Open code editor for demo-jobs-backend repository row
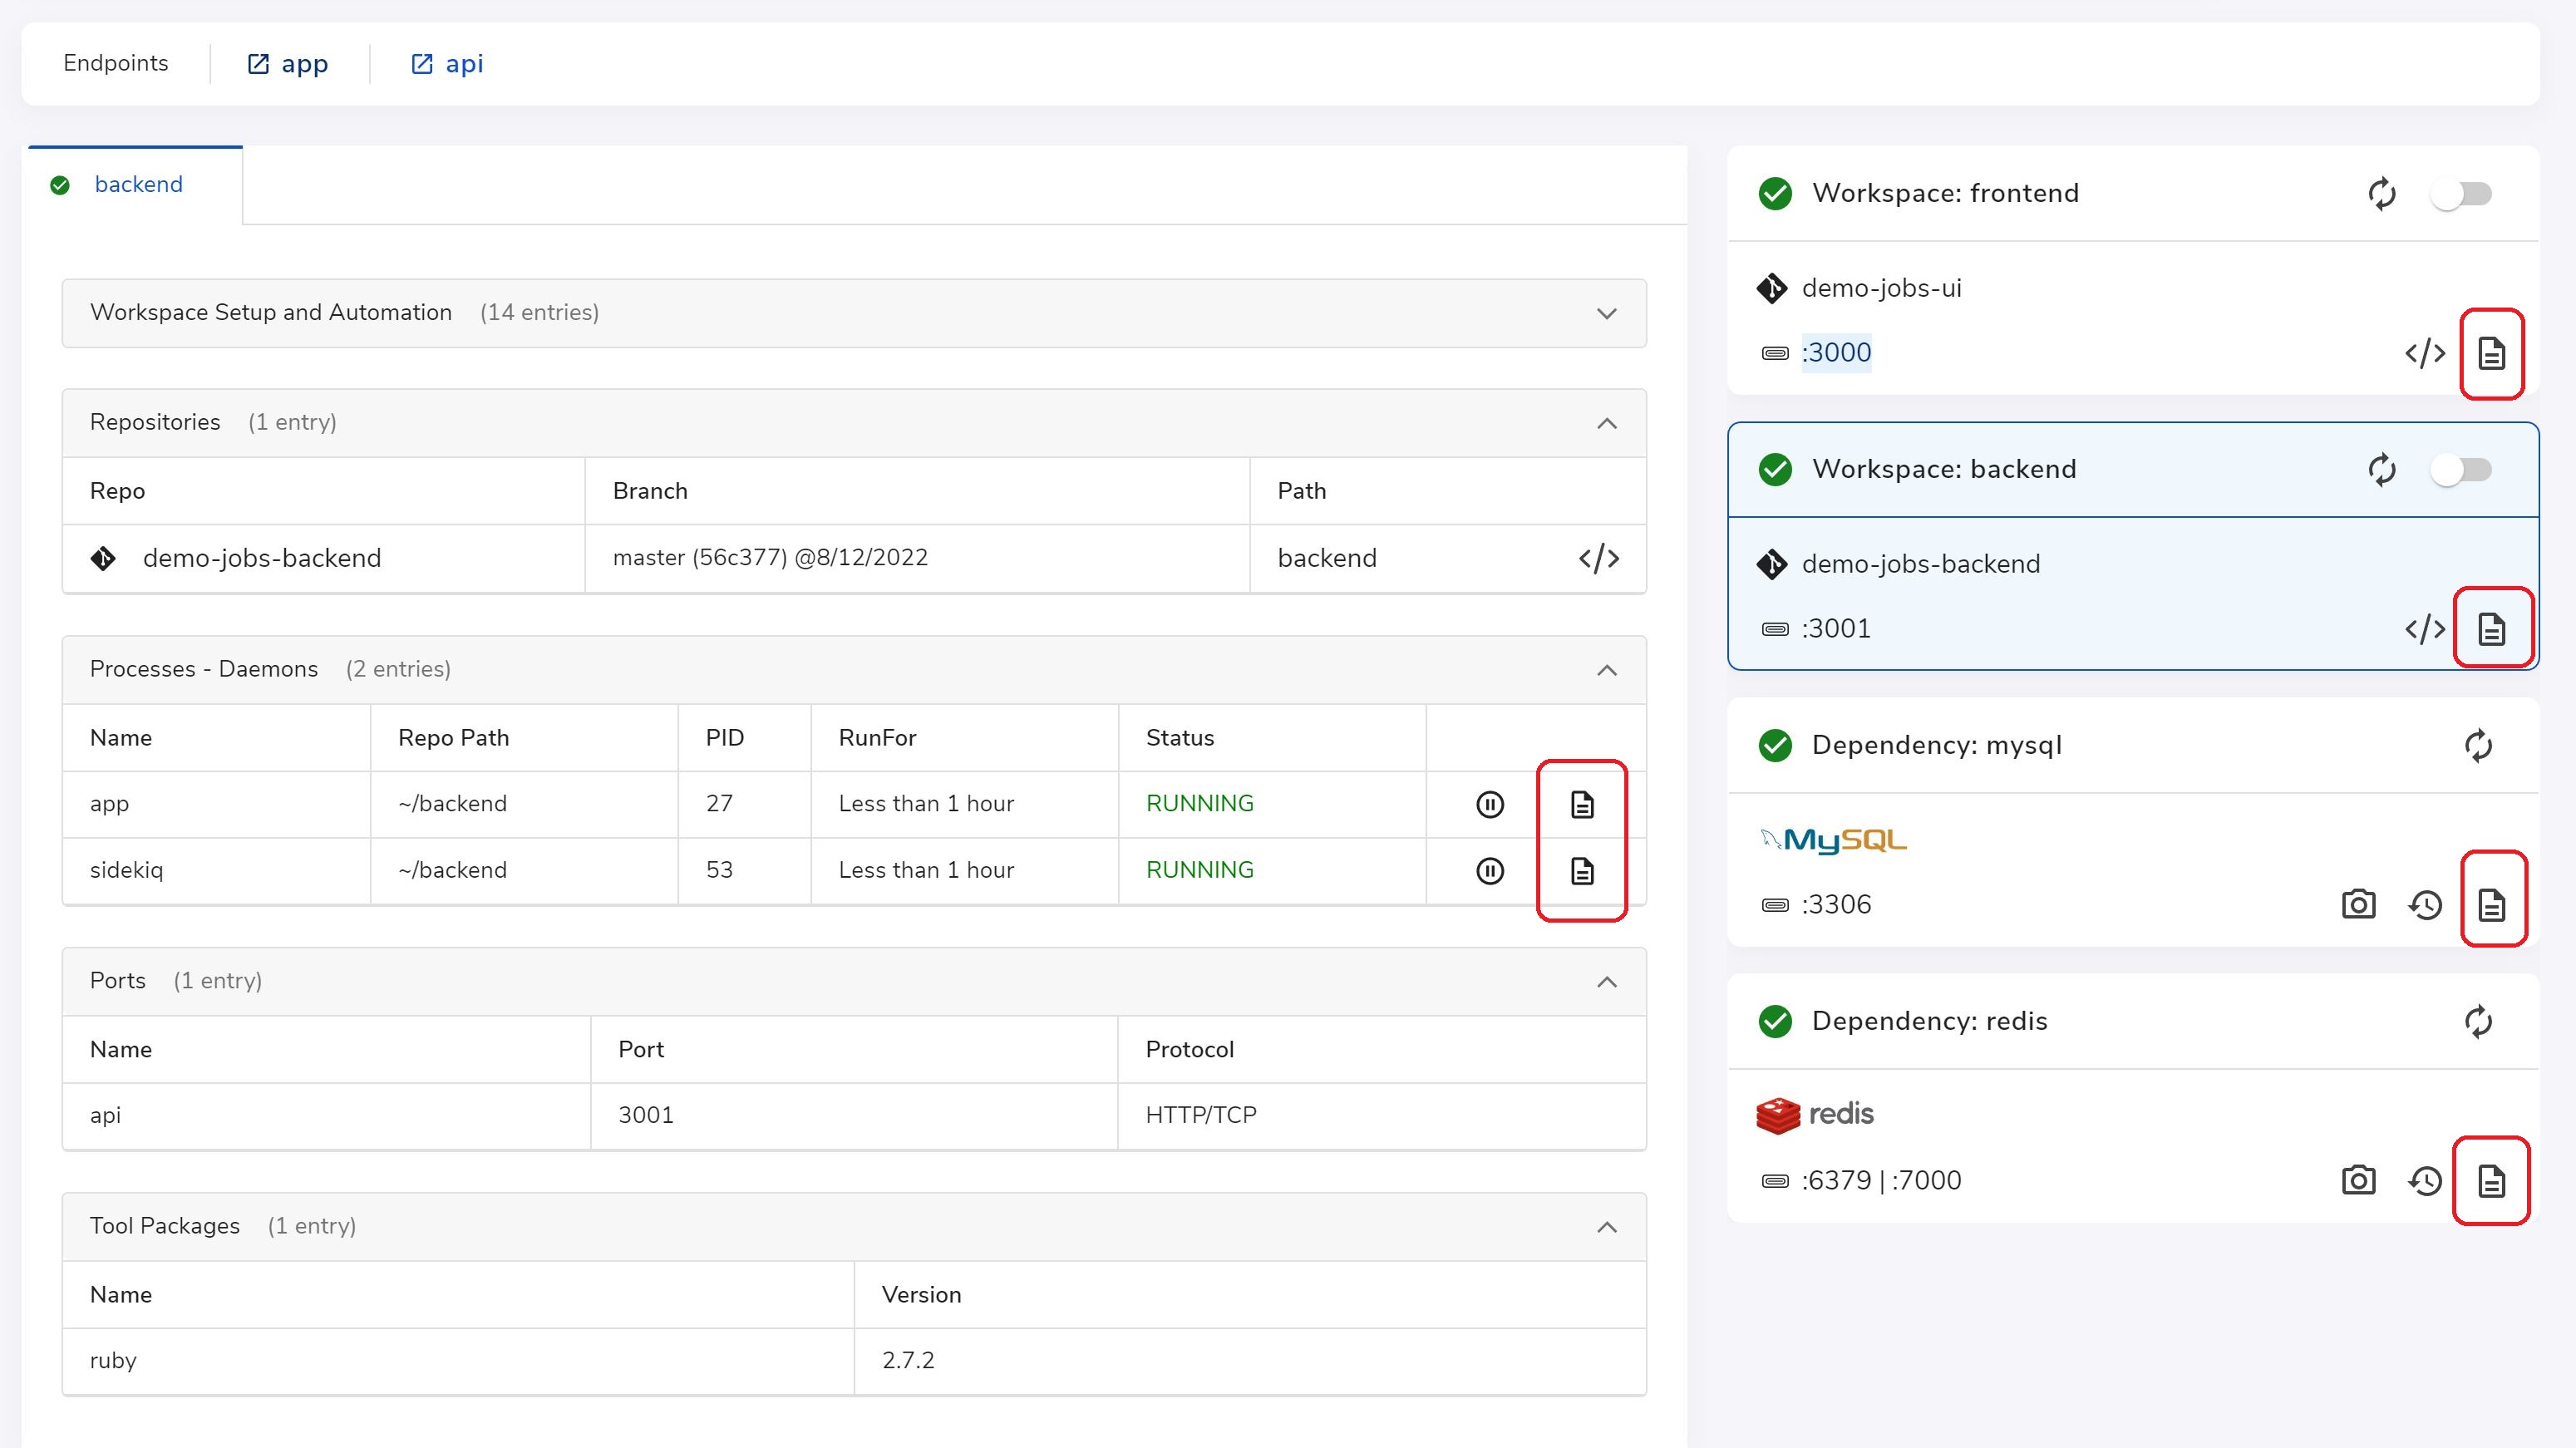This screenshot has height=1448, width=2576. coord(1598,558)
